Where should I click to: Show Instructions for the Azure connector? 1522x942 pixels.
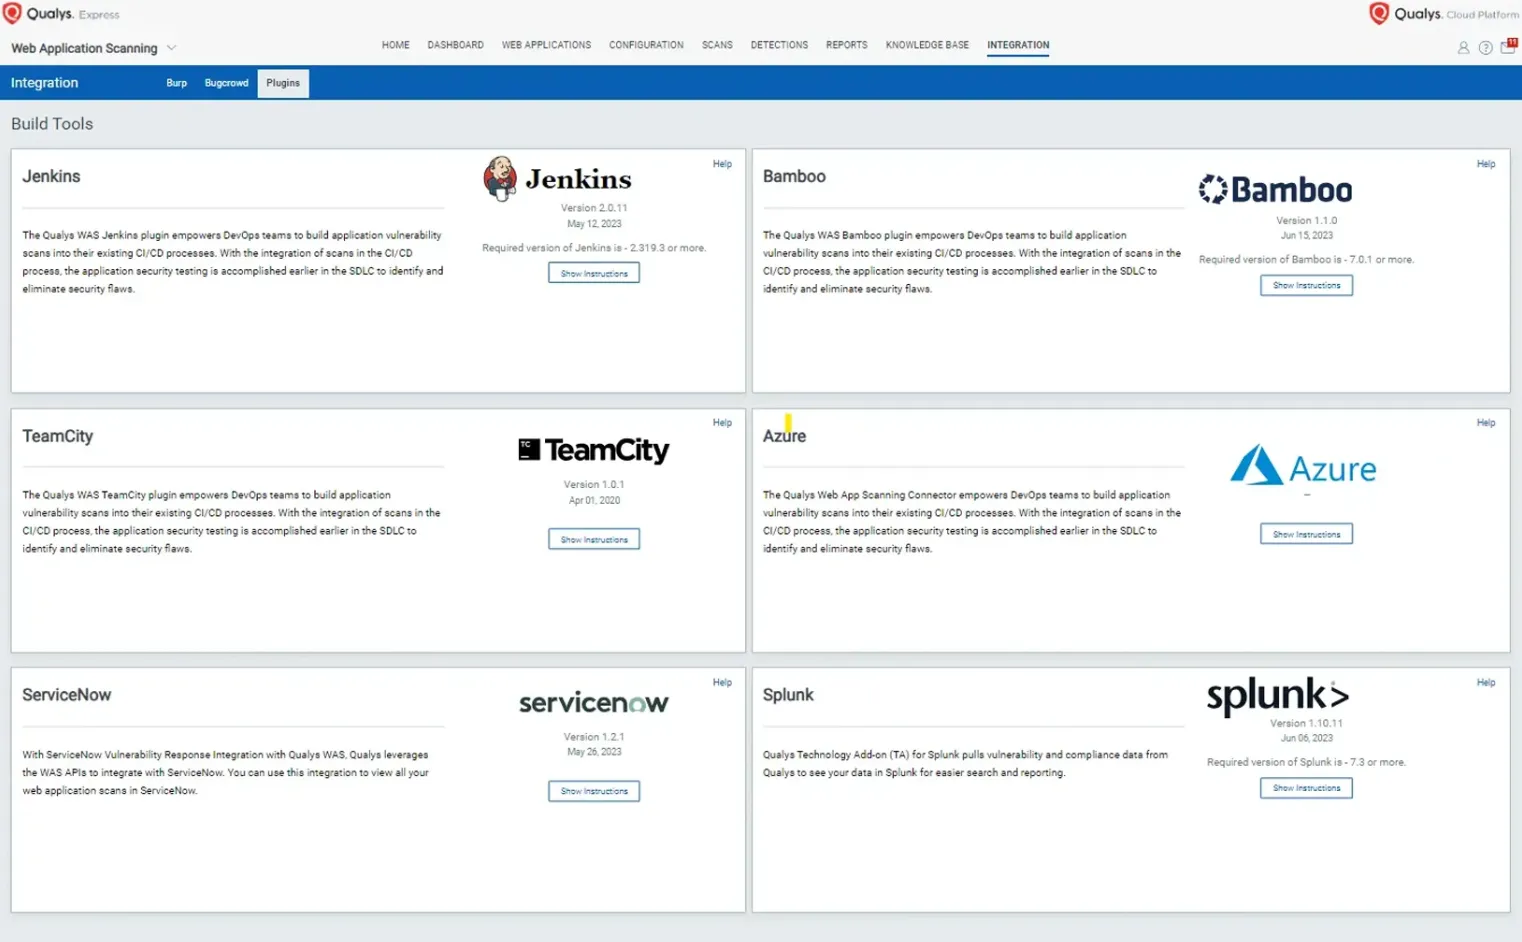(x=1306, y=534)
